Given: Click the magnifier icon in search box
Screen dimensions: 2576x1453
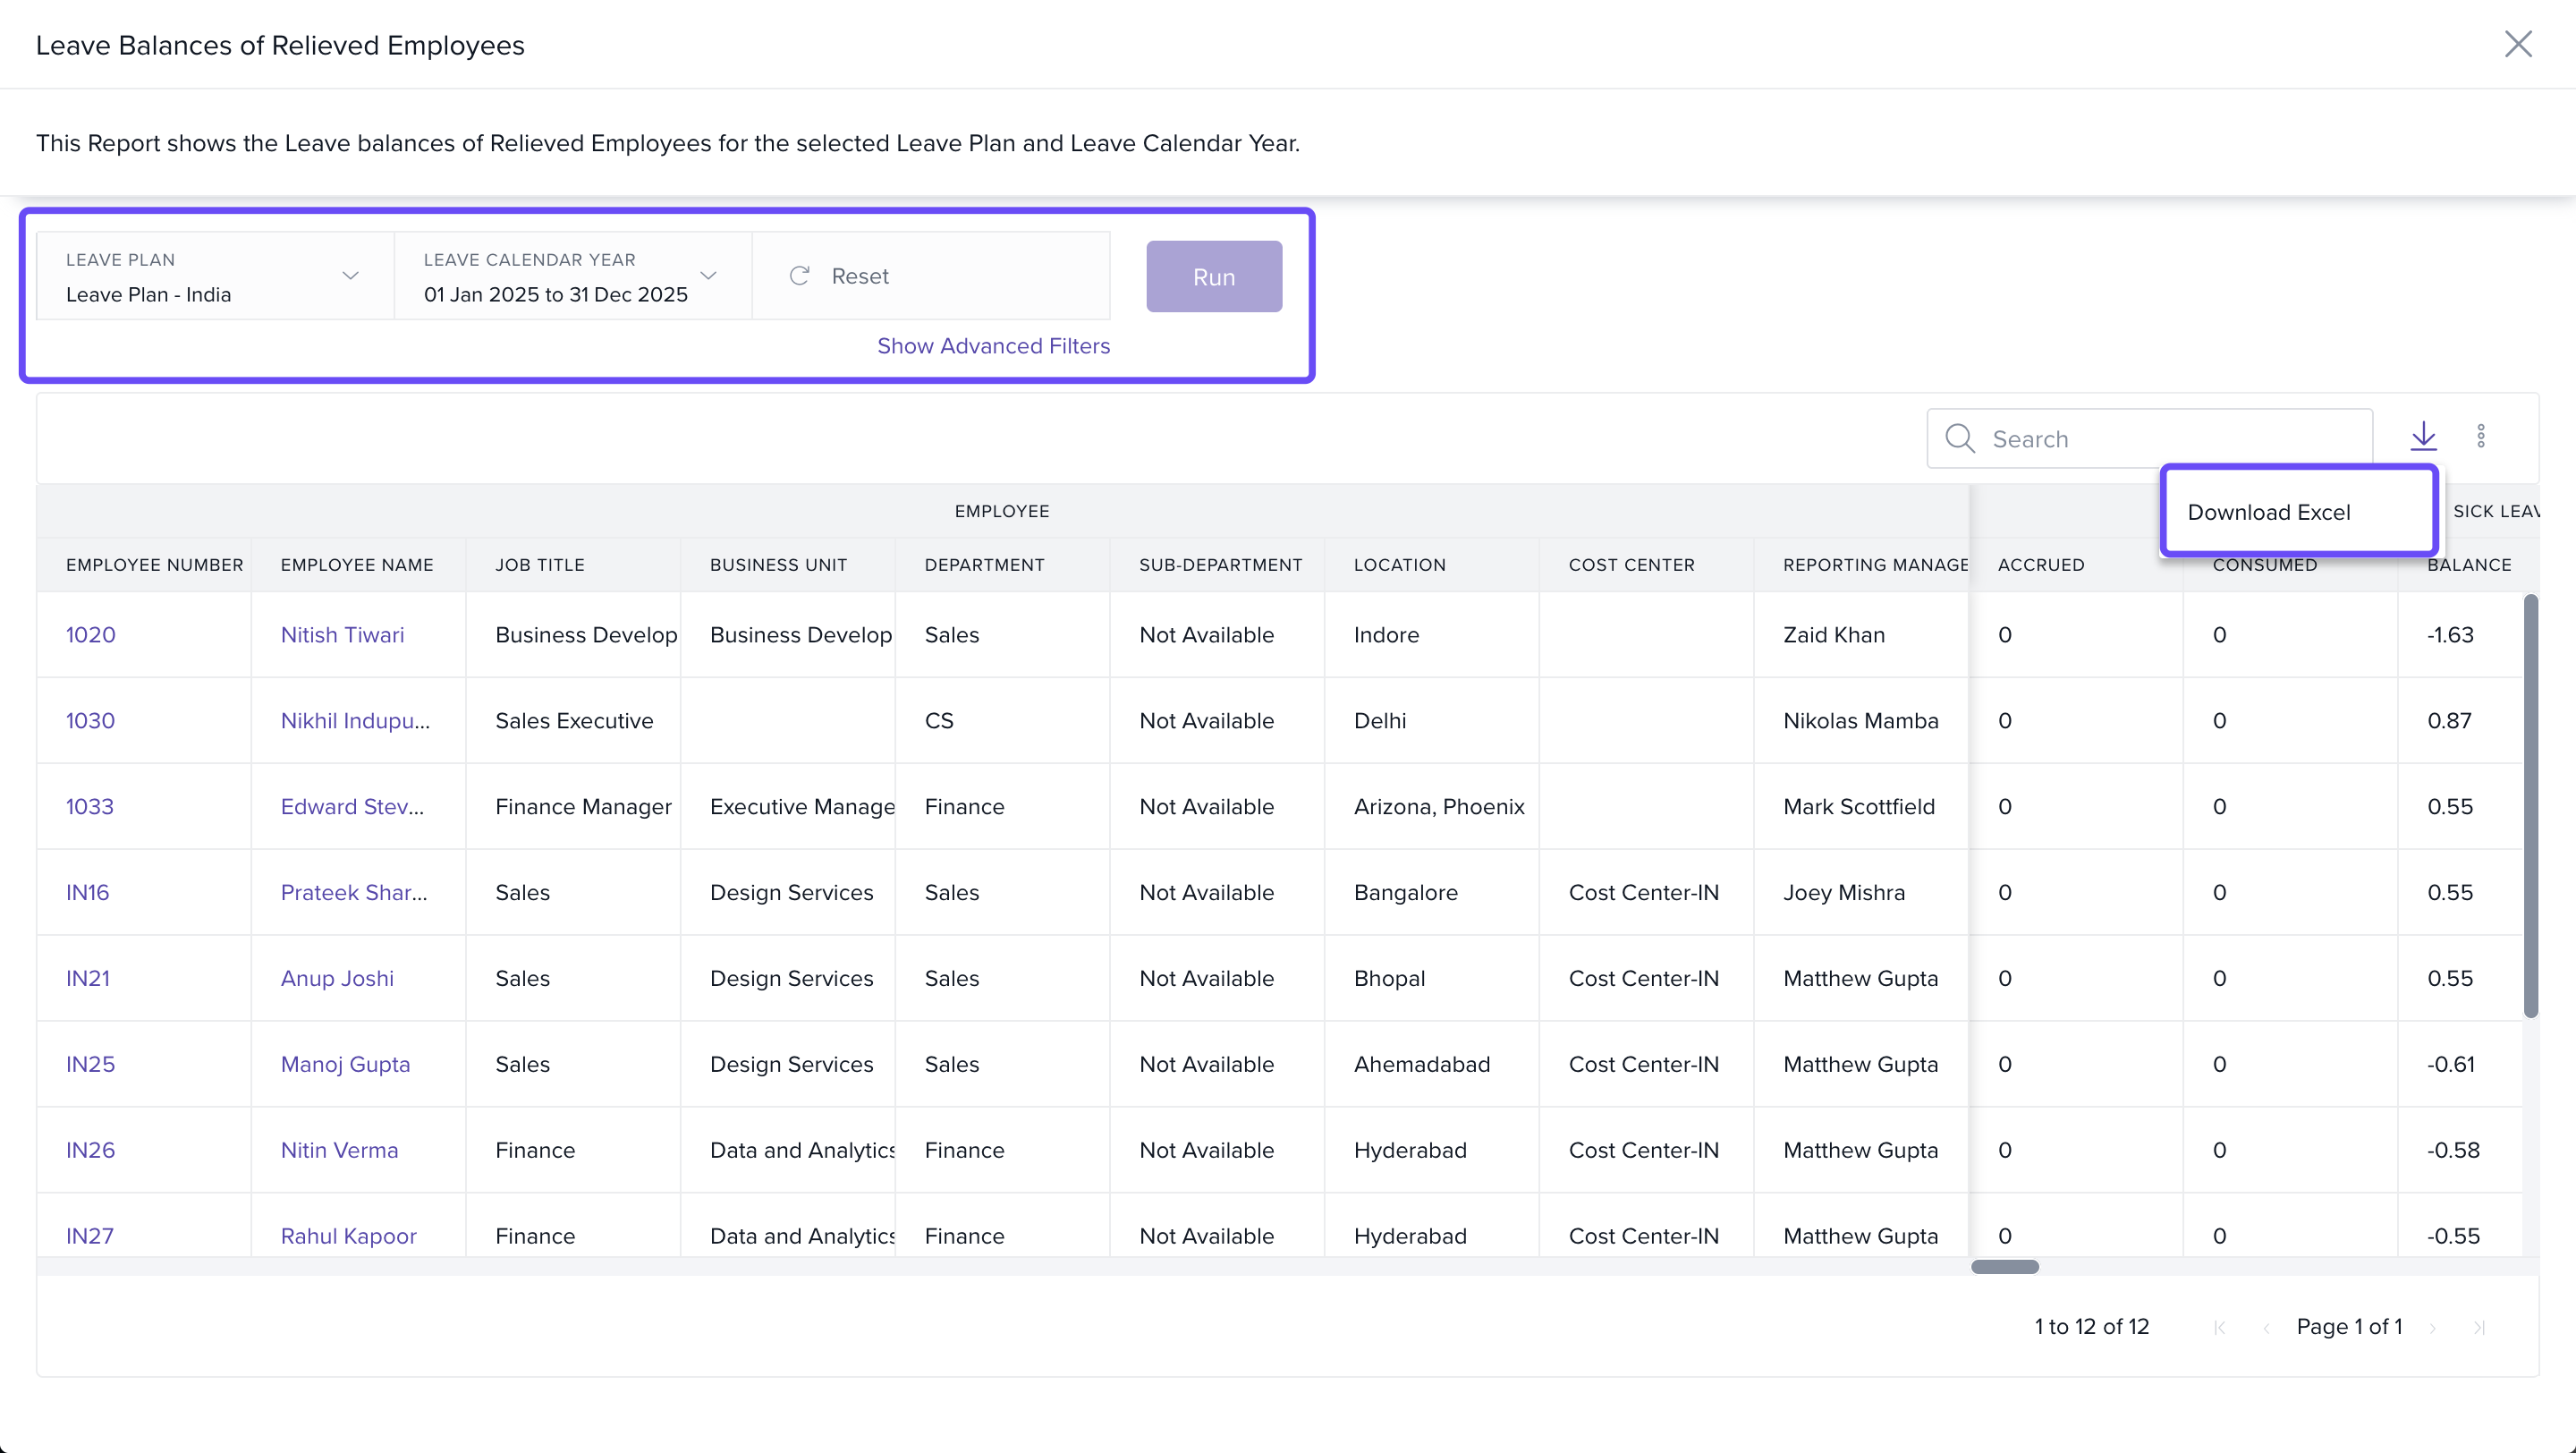Looking at the screenshot, I should 1959,439.
